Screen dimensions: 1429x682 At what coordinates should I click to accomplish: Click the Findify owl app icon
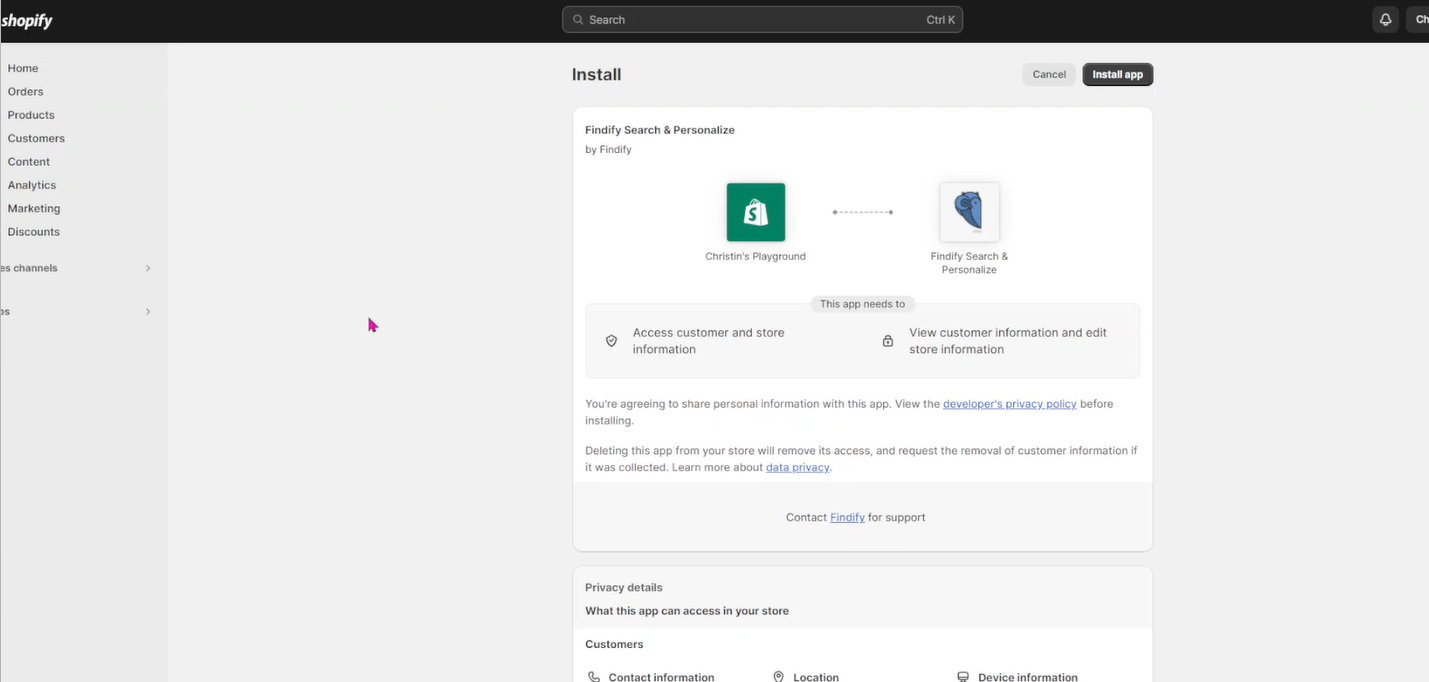click(969, 212)
